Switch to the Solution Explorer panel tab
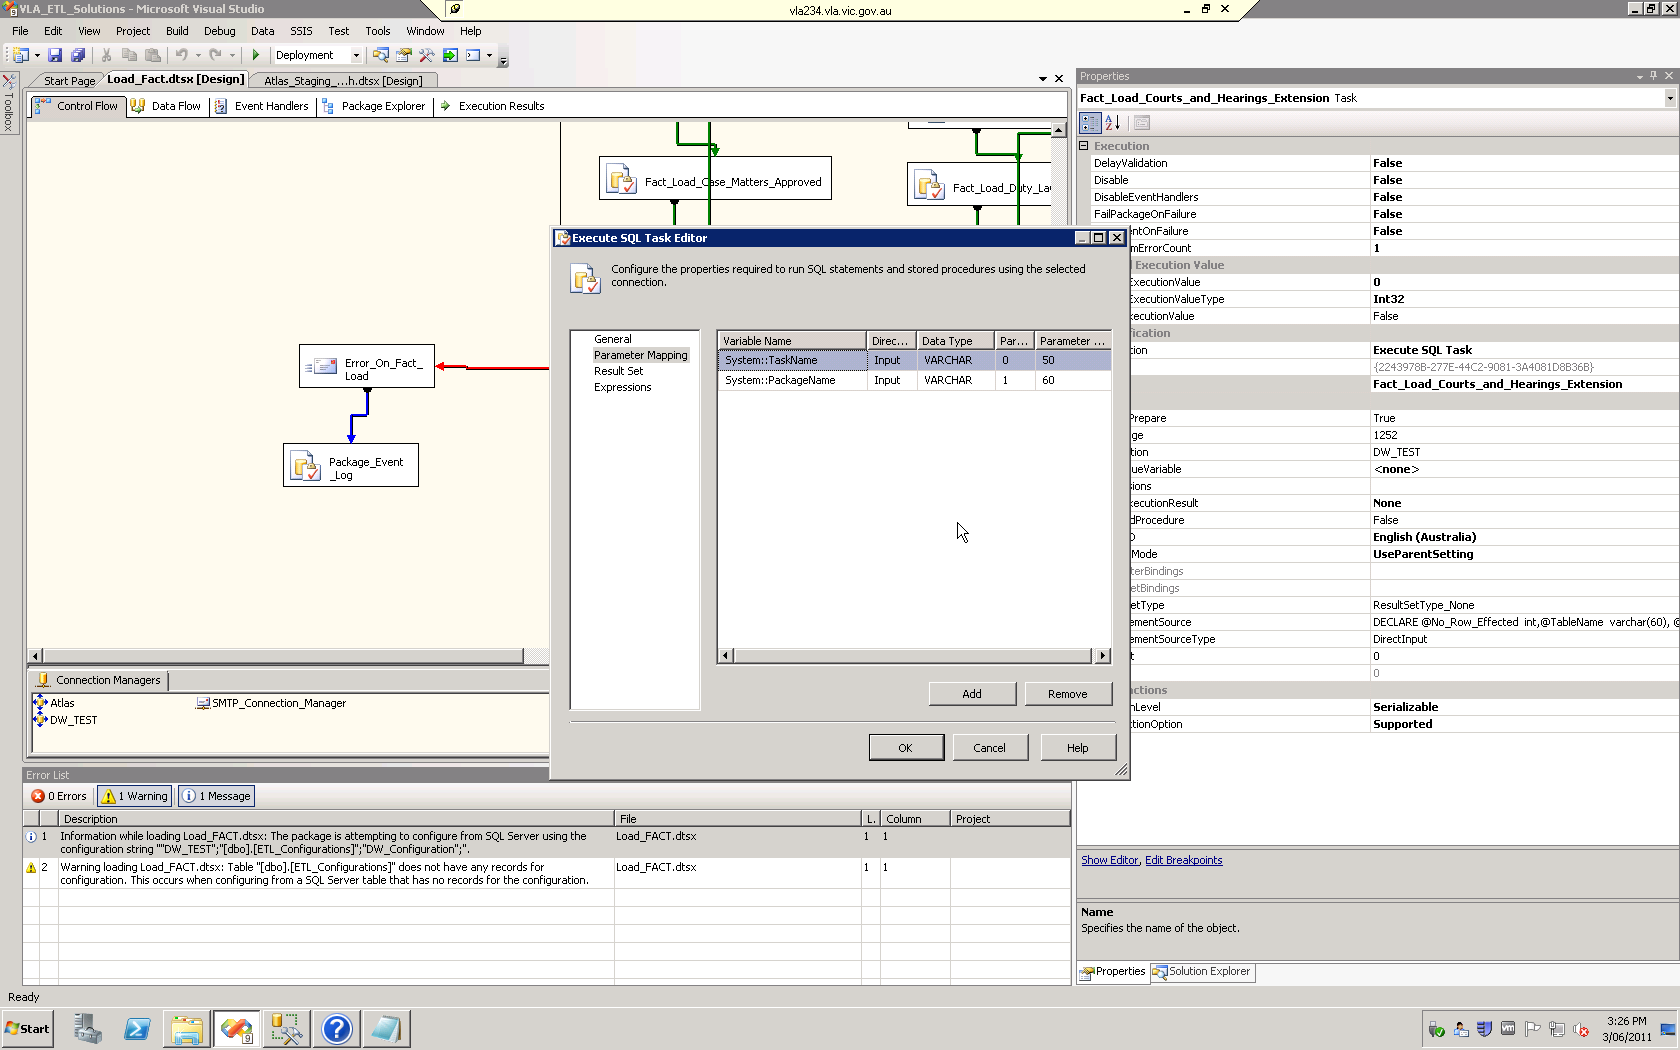The image size is (1680, 1050). point(1201,972)
